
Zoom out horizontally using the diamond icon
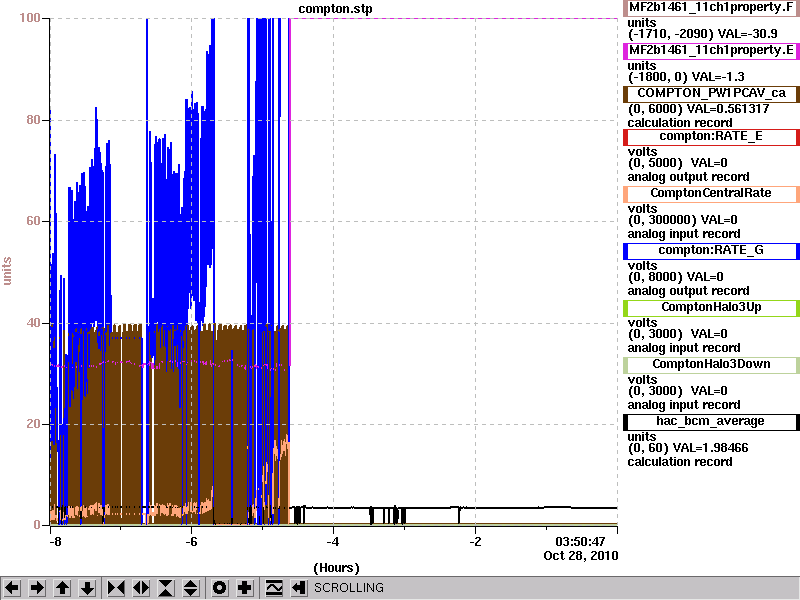[x=141, y=588]
